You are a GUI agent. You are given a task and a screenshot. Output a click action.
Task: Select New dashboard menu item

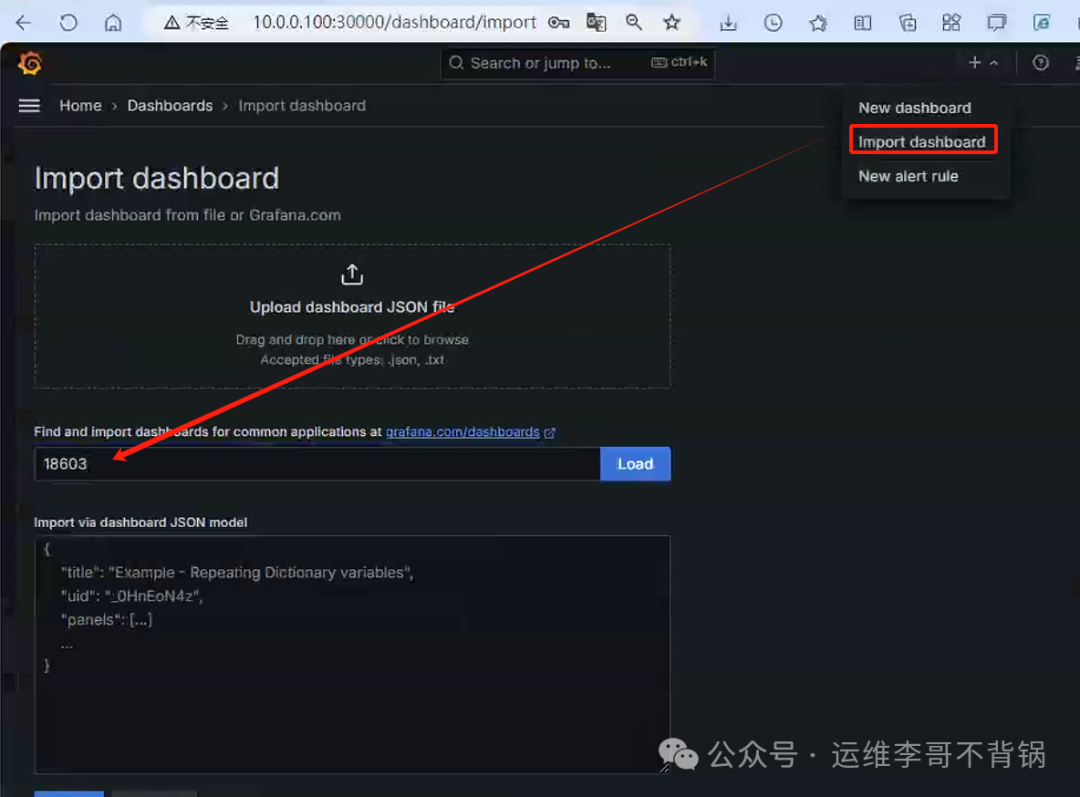pyautogui.click(x=915, y=108)
